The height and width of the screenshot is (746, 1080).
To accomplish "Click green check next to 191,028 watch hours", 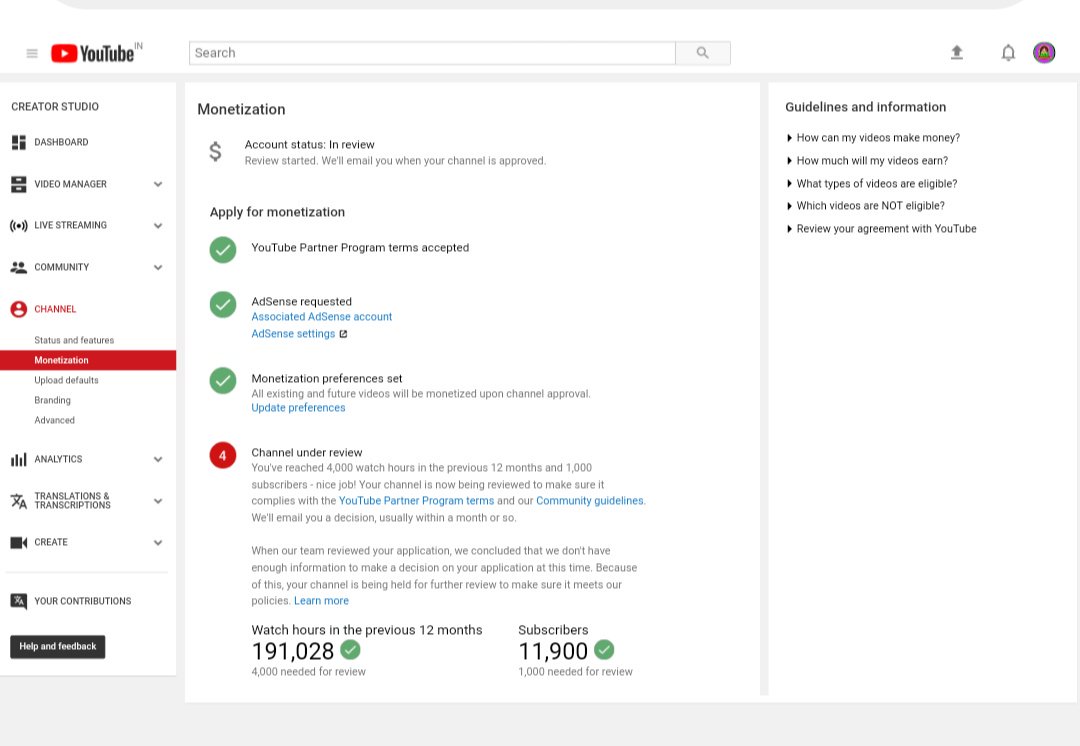I will click(351, 650).
